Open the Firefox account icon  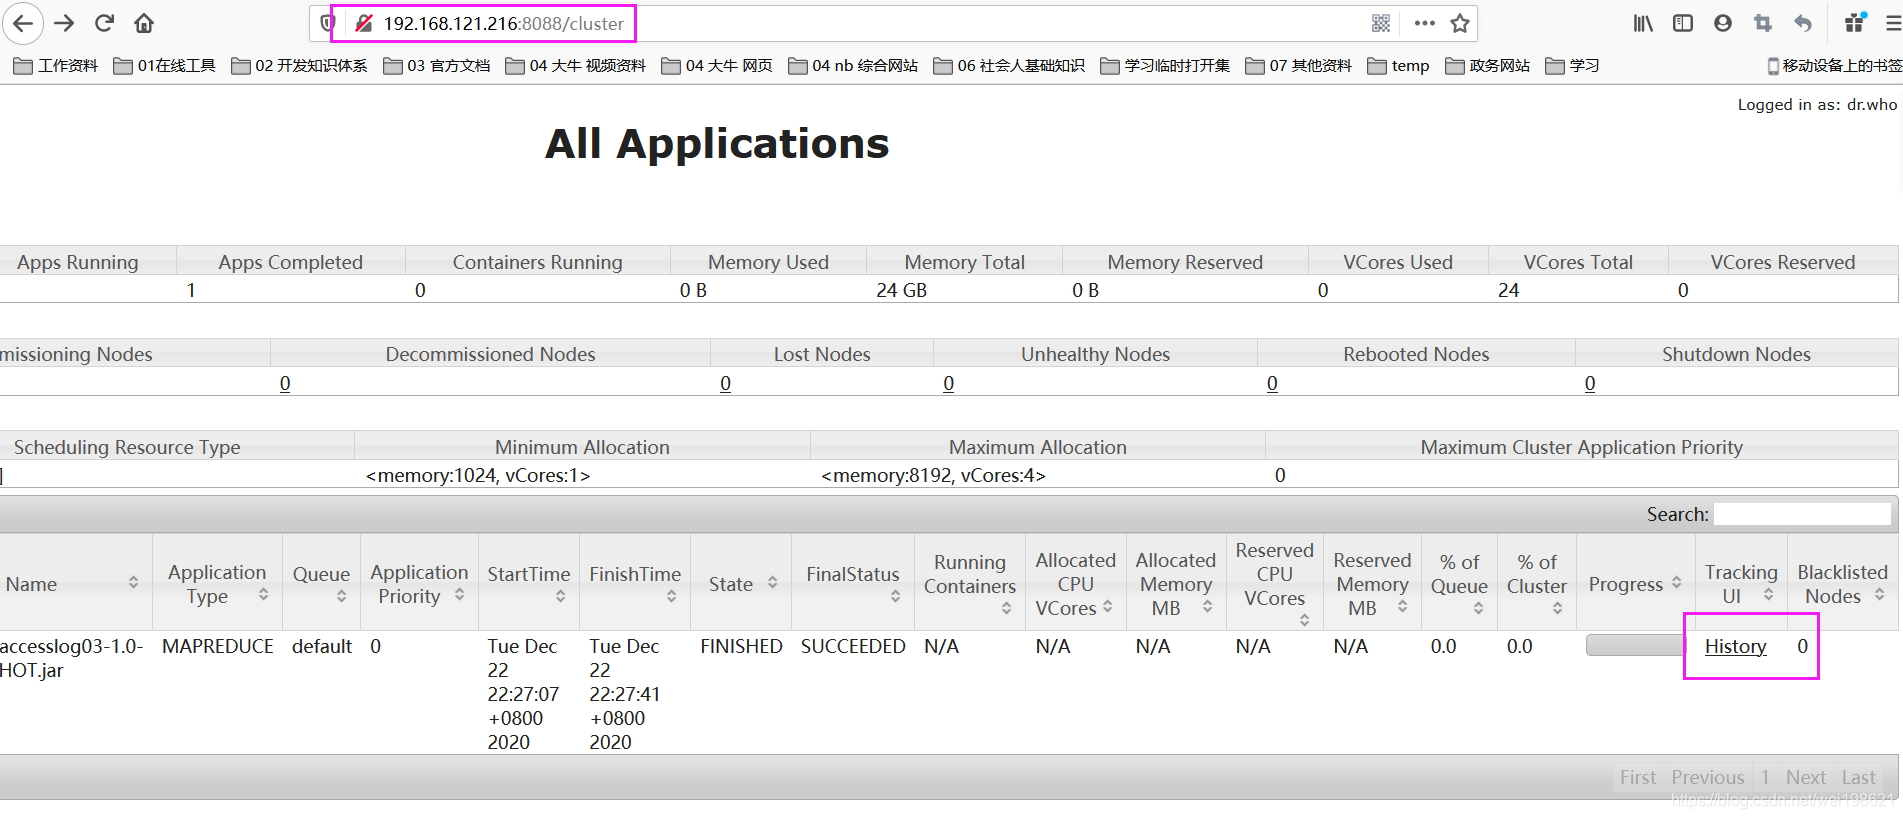click(1722, 23)
